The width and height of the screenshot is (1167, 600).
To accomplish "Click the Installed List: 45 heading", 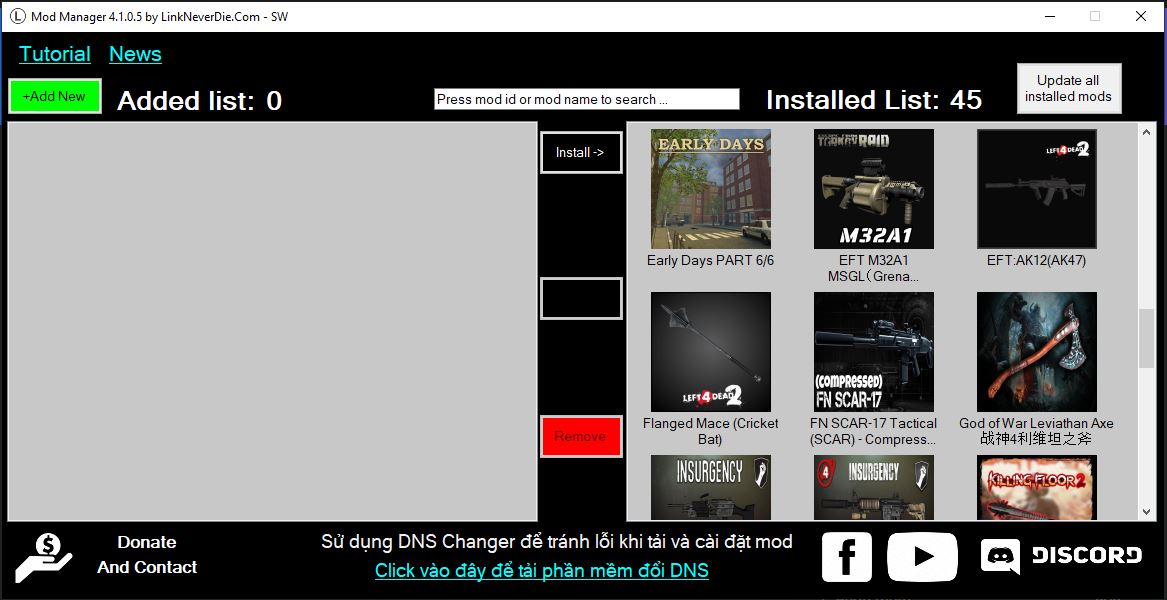I will pos(875,100).
